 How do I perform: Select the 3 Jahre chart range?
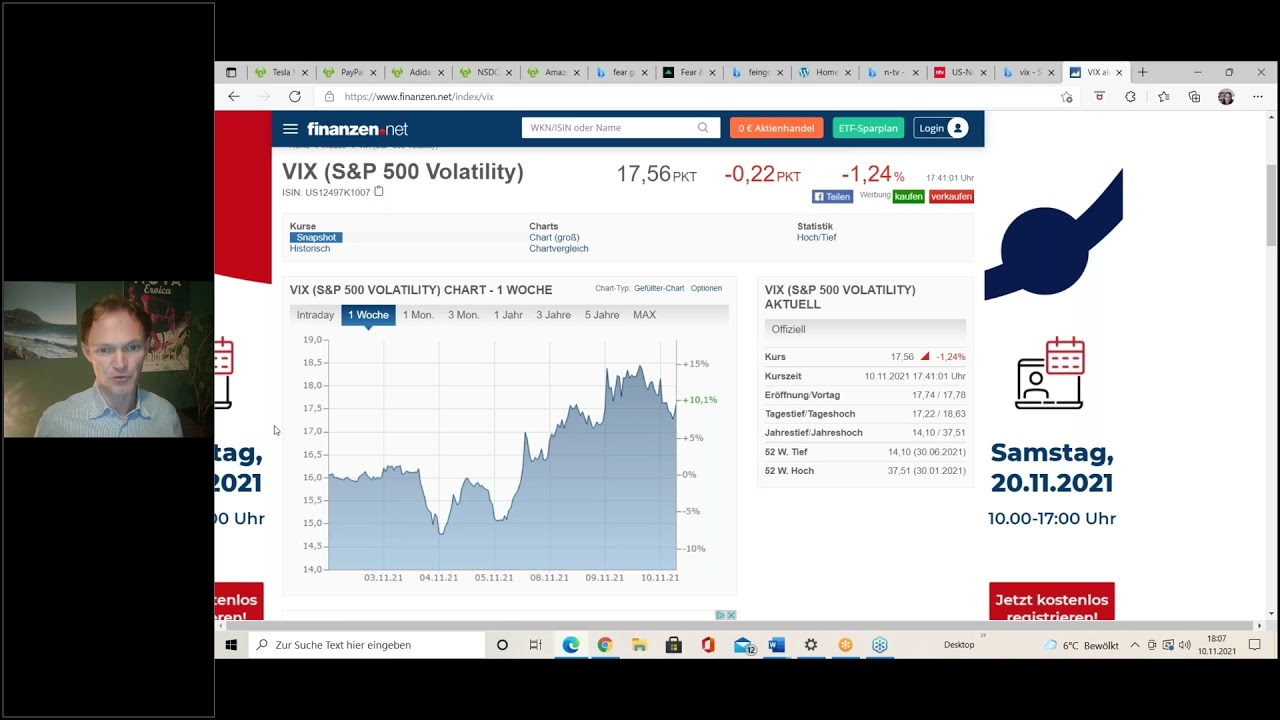[x=553, y=315]
